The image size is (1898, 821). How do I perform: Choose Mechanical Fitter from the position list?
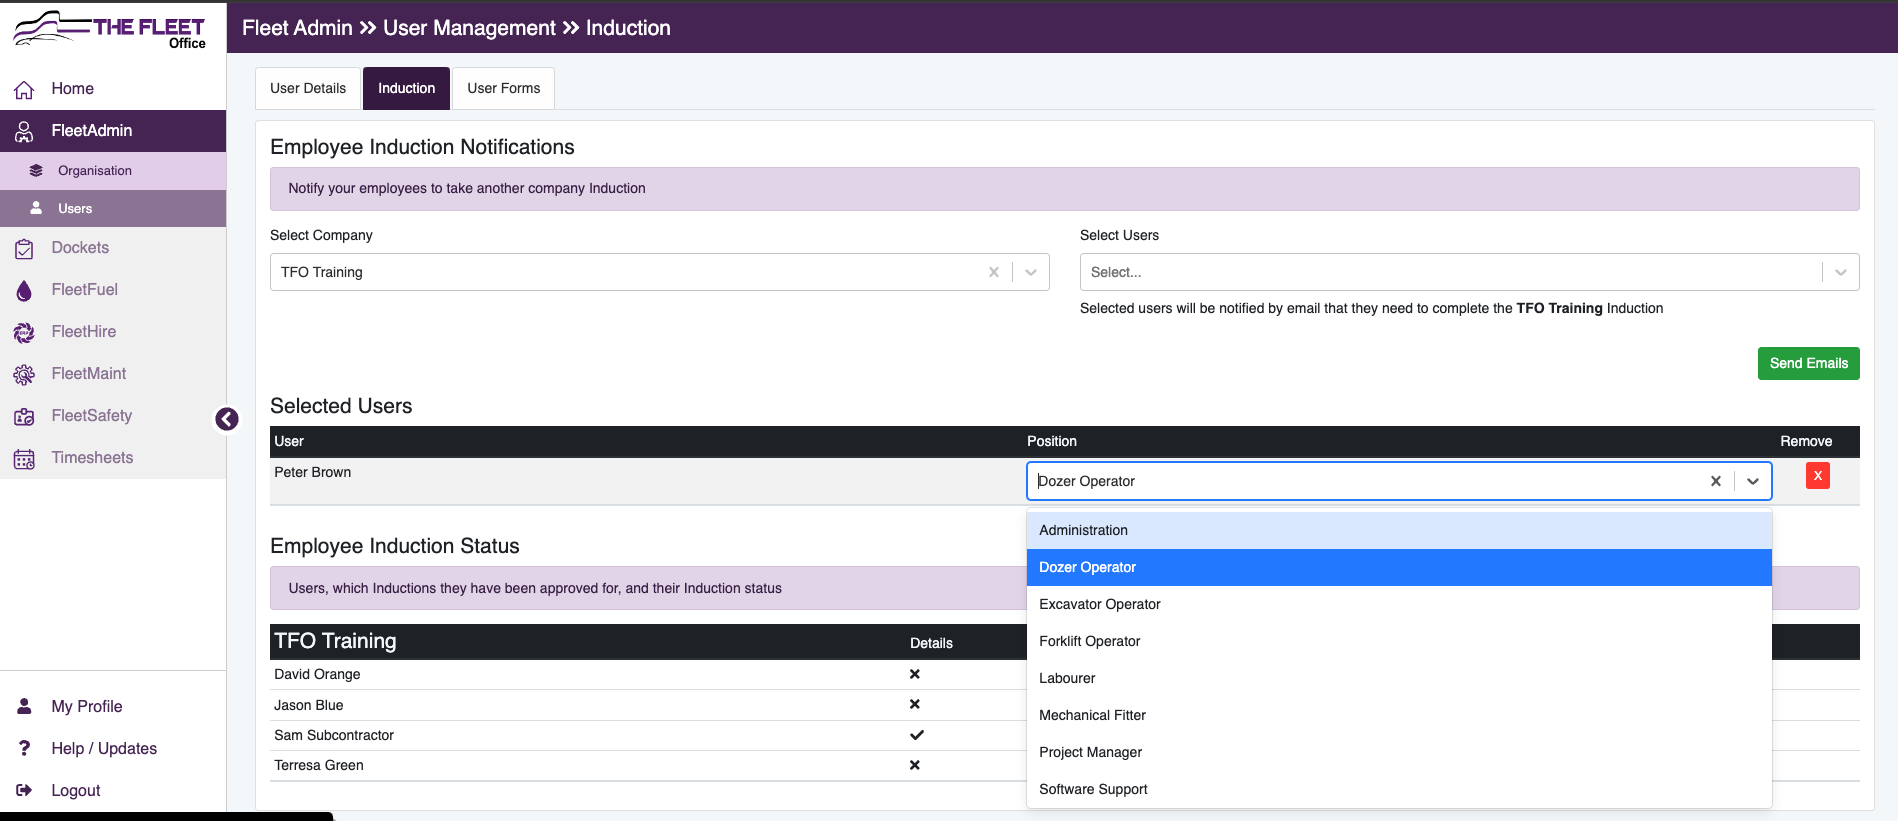point(1399,715)
